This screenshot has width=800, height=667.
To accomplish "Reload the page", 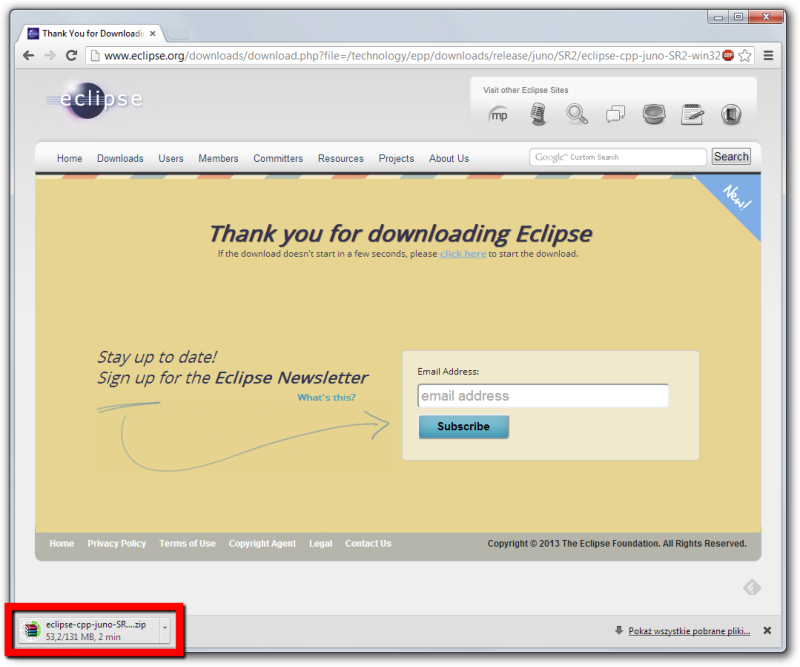I will (x=71, y=55).
